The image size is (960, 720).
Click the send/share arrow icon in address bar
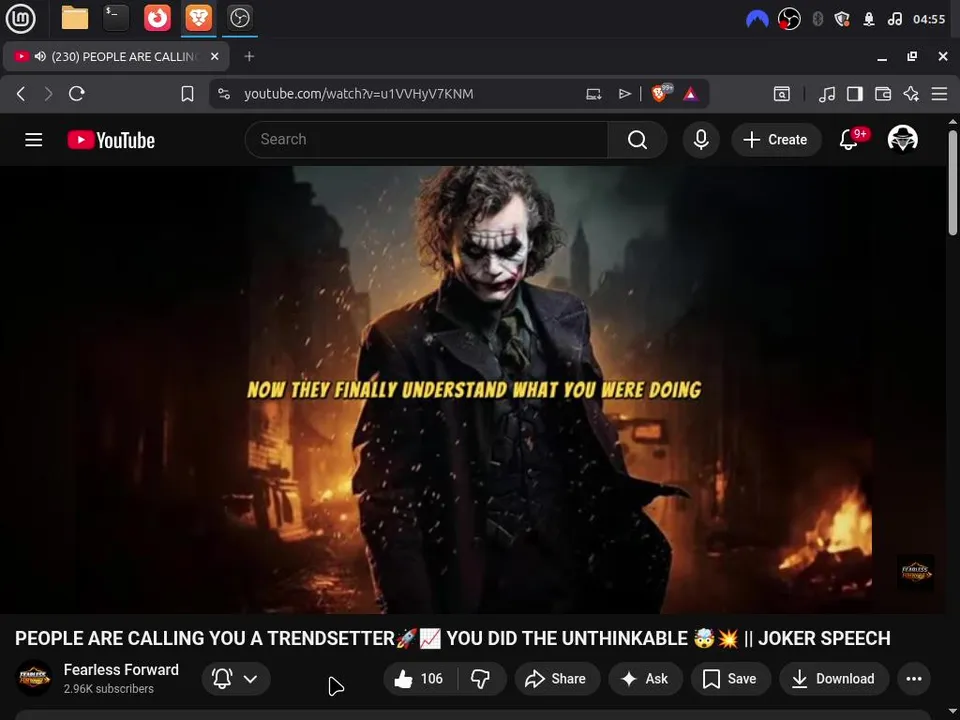624,94
